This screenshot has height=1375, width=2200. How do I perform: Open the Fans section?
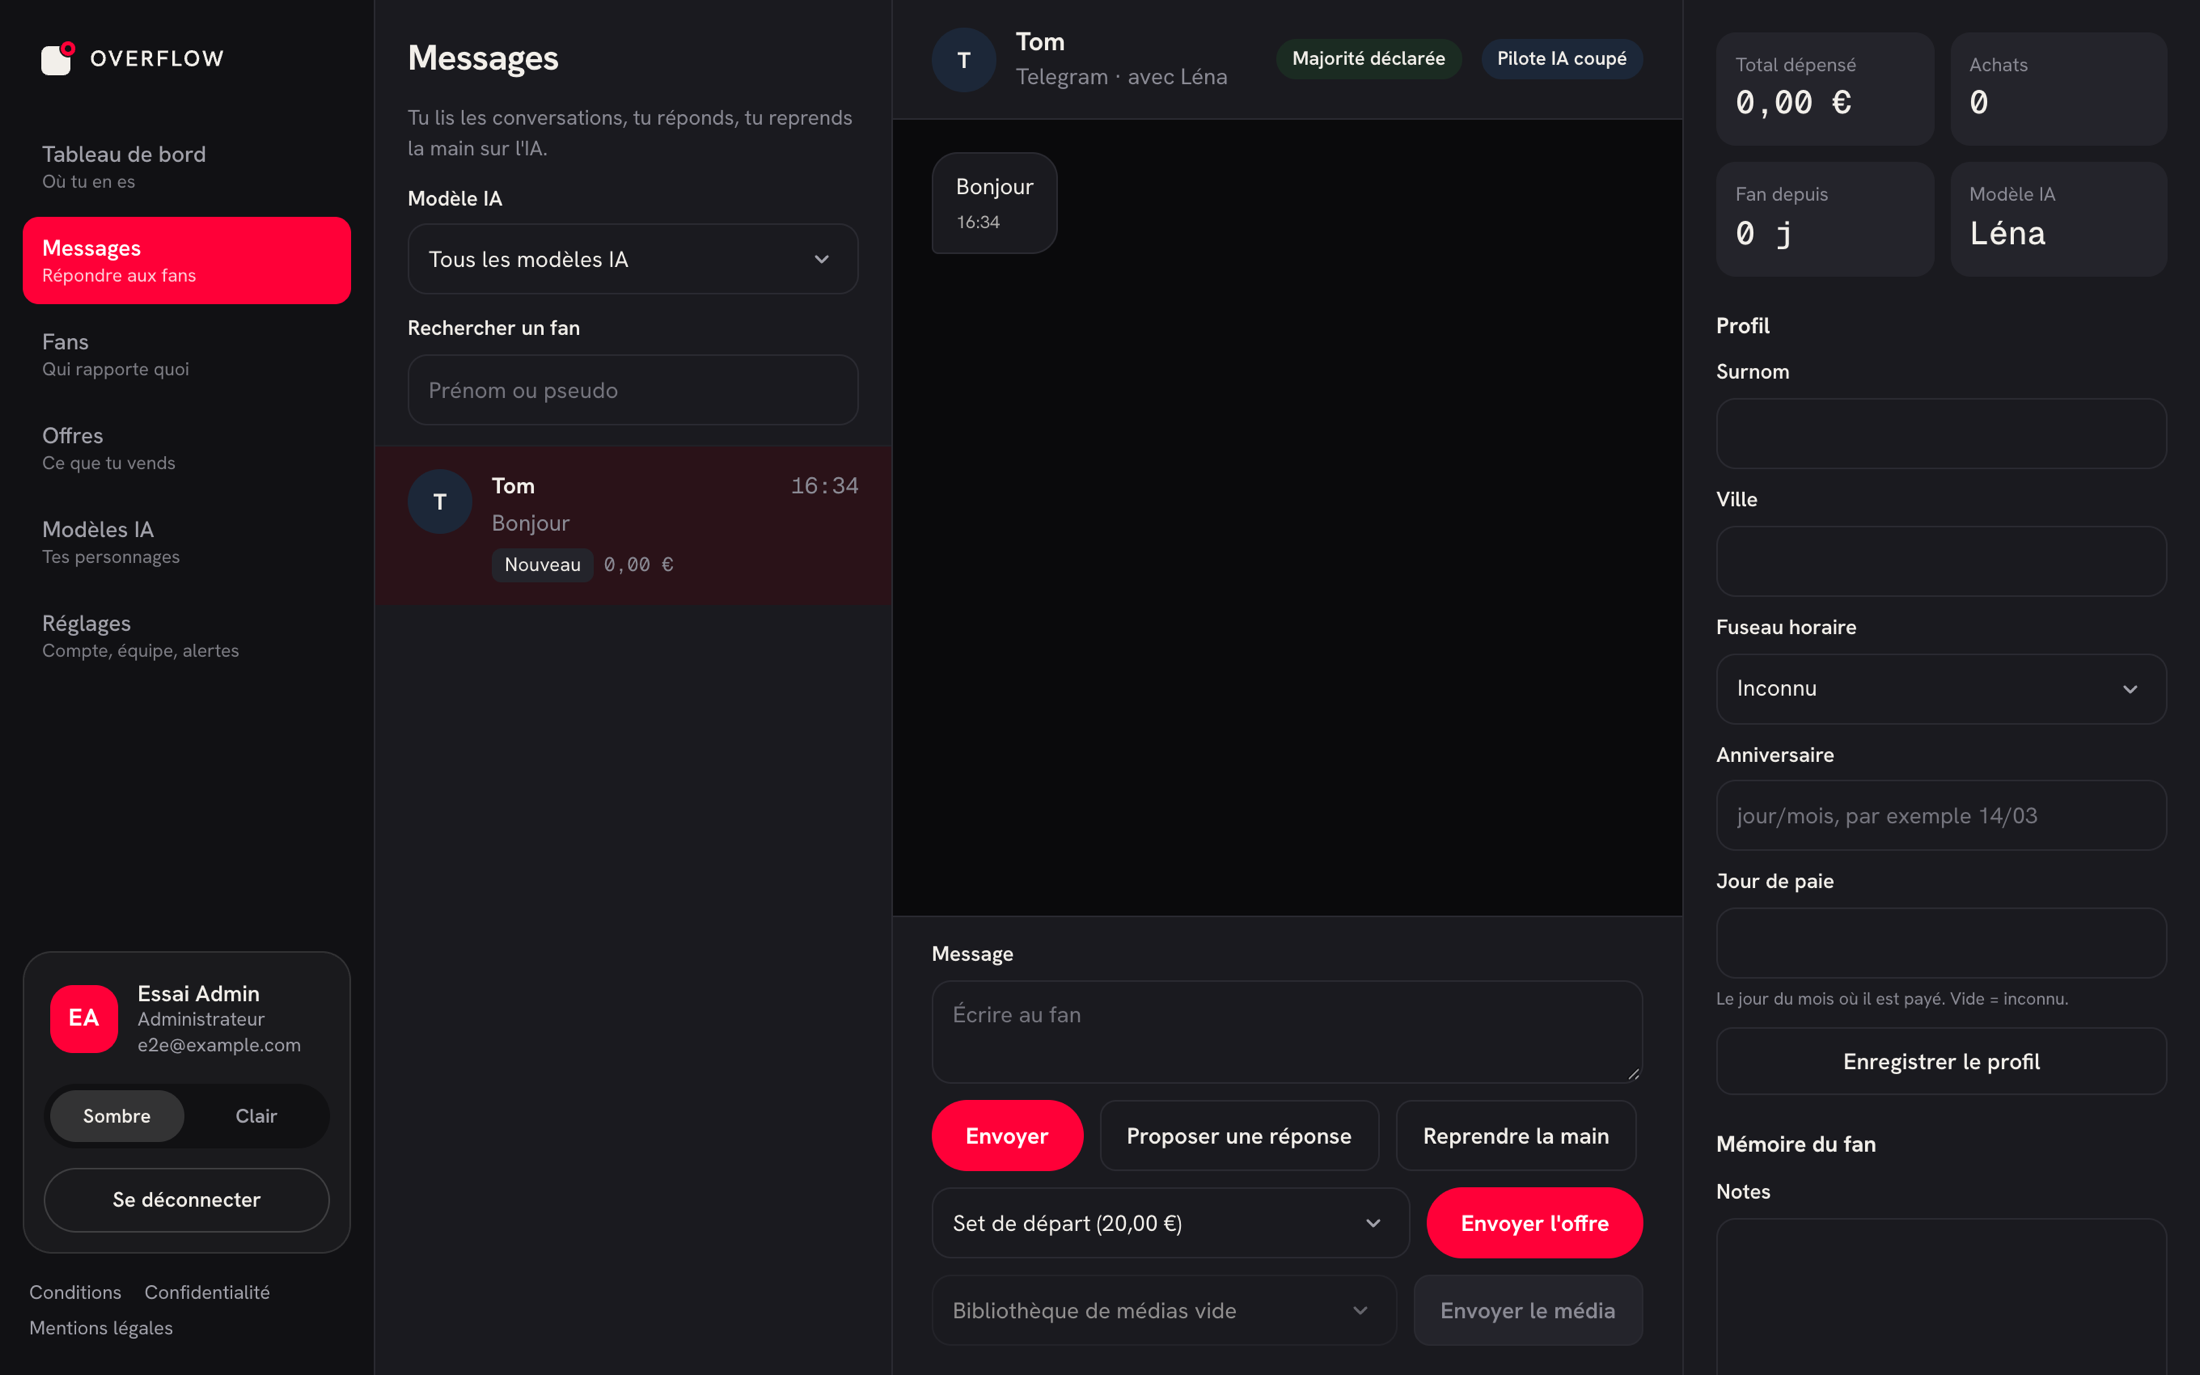click(x=187, y=354)
